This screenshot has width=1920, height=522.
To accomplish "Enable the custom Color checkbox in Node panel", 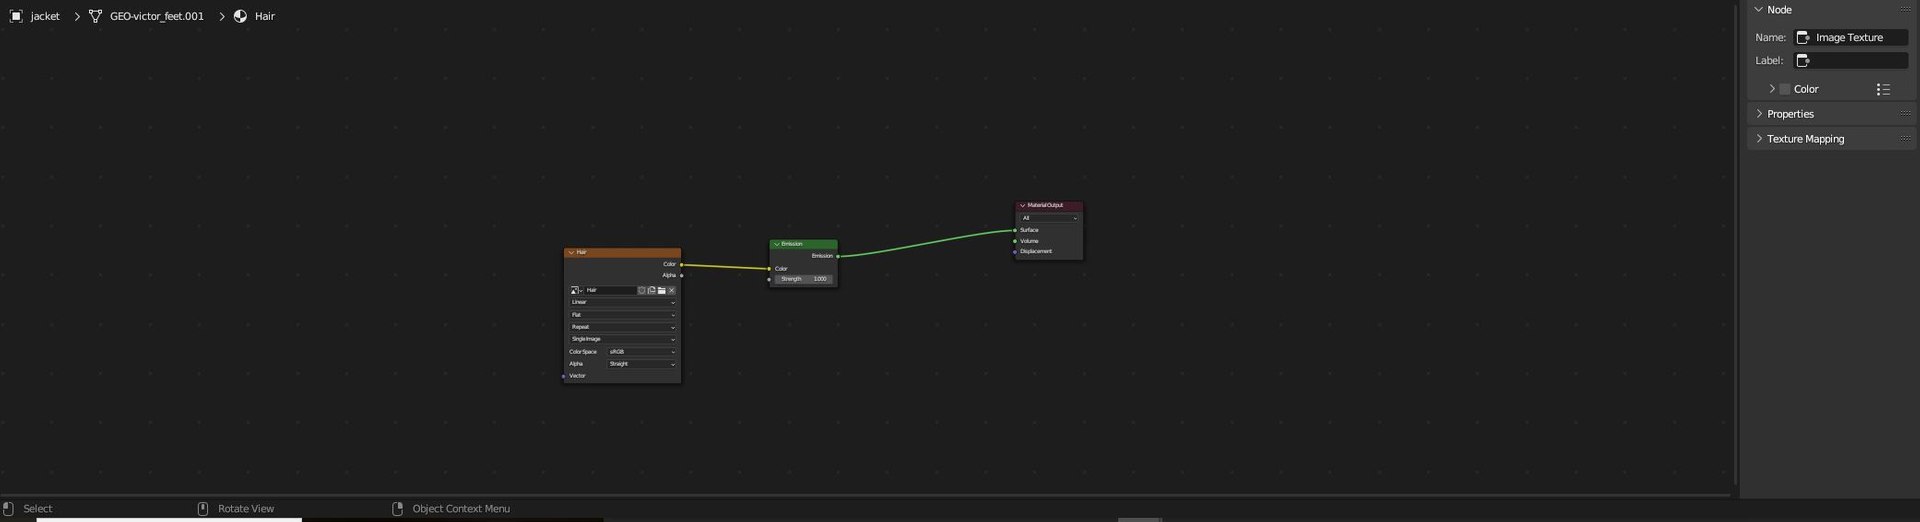I will (1785, 89).
